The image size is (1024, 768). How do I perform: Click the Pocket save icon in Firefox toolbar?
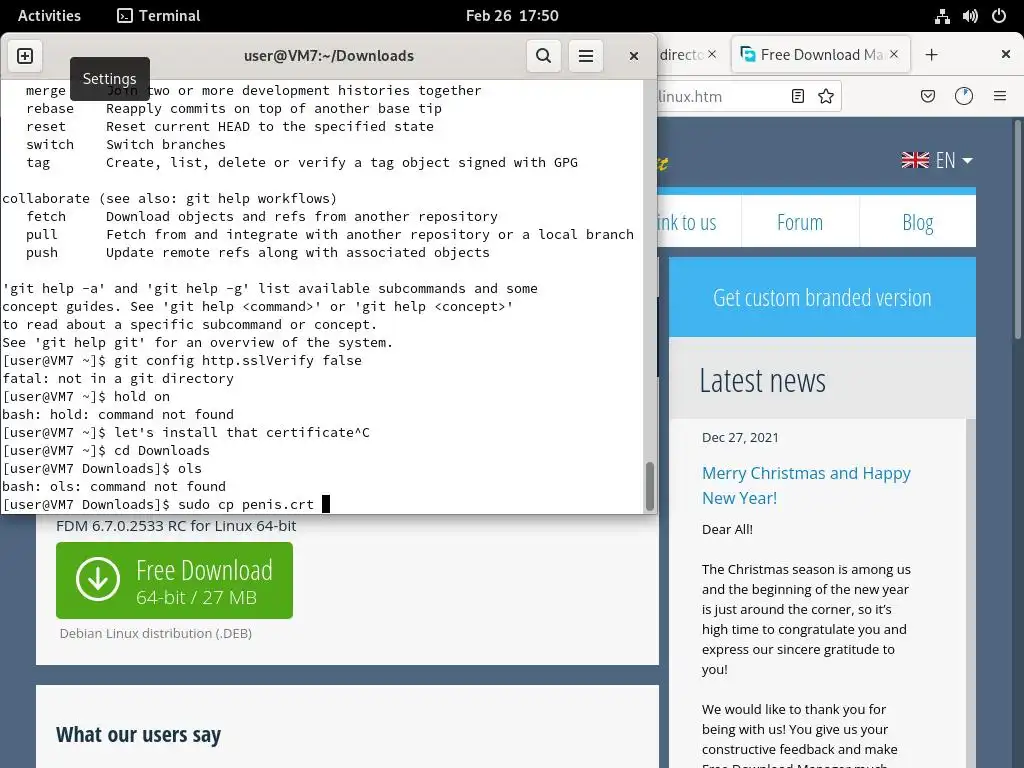click(927, 97)
